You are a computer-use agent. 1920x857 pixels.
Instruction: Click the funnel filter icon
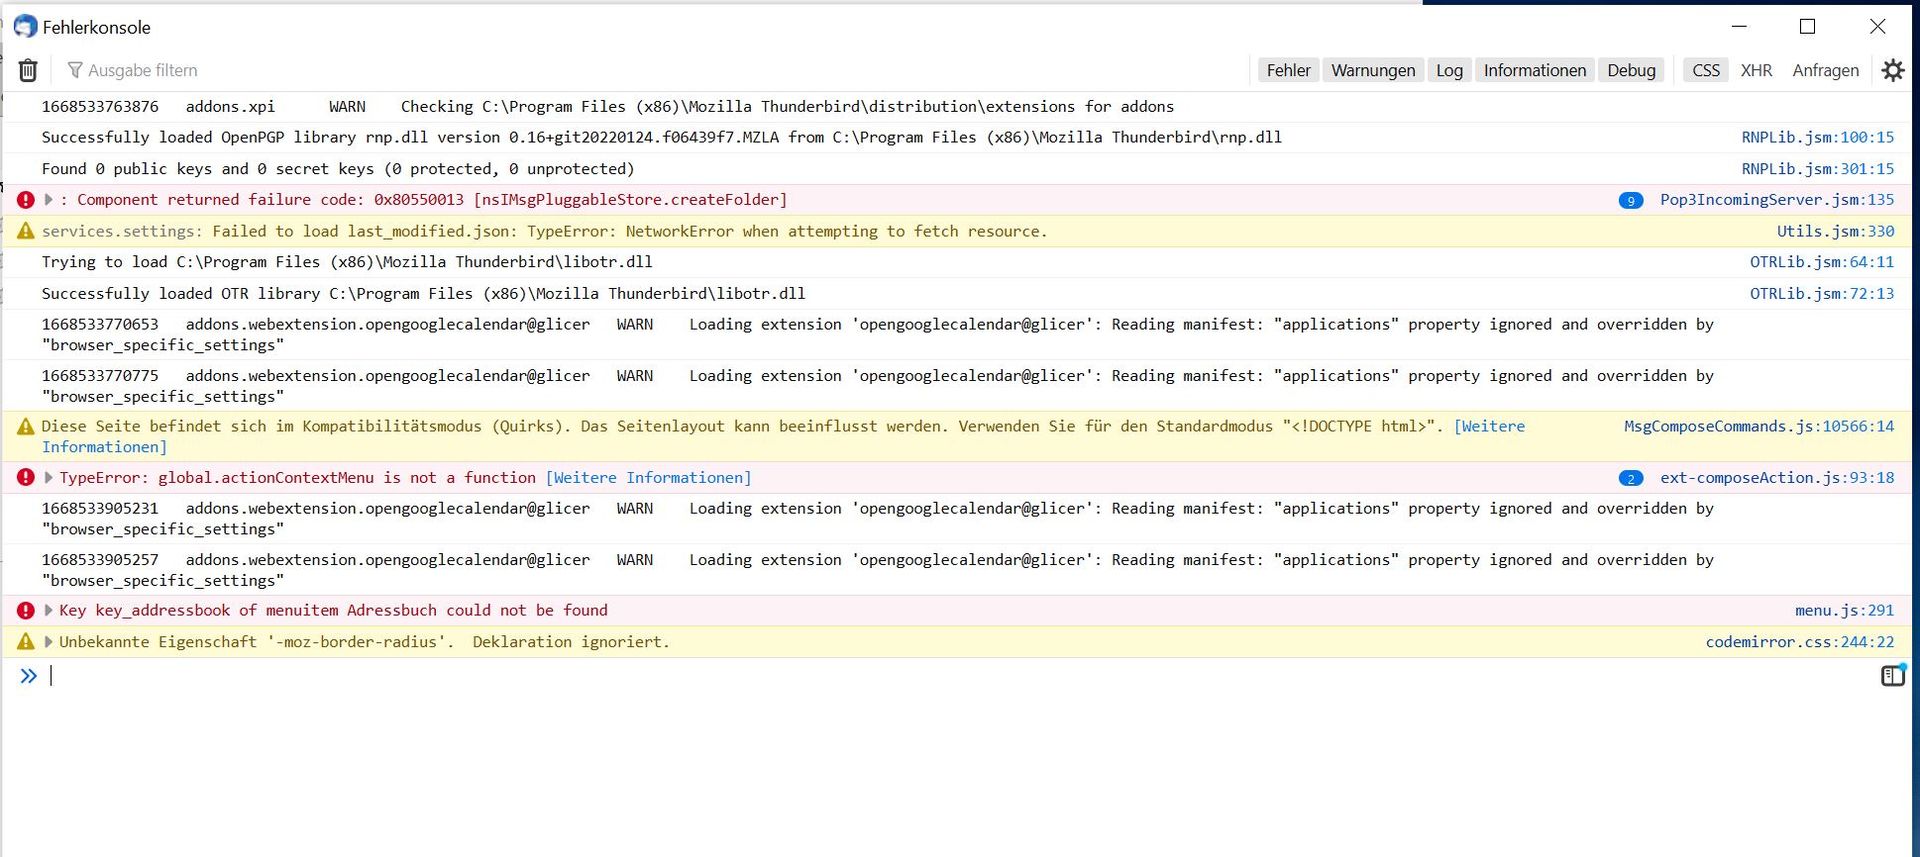[x=75, y=70]
